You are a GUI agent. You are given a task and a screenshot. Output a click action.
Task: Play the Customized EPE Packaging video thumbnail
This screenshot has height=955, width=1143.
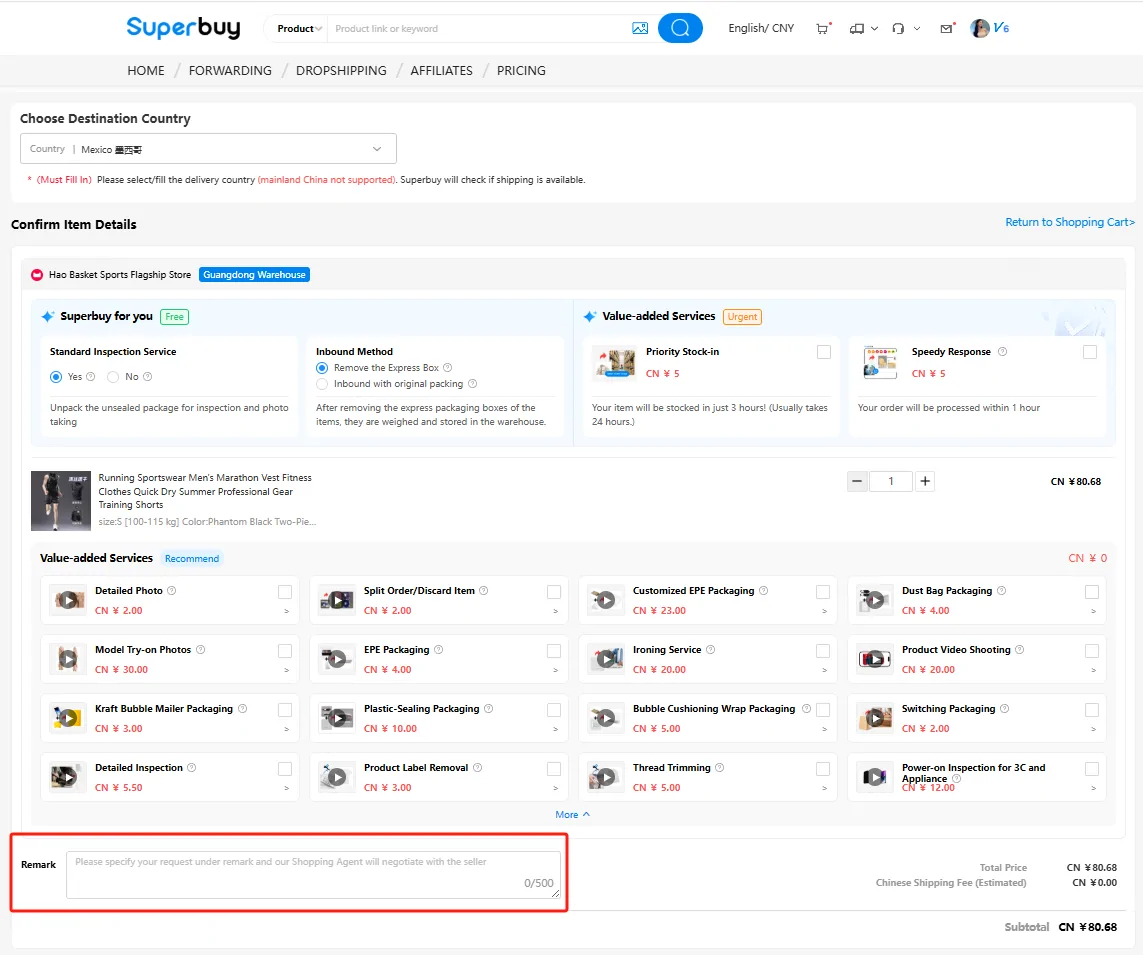pos(606,600)
